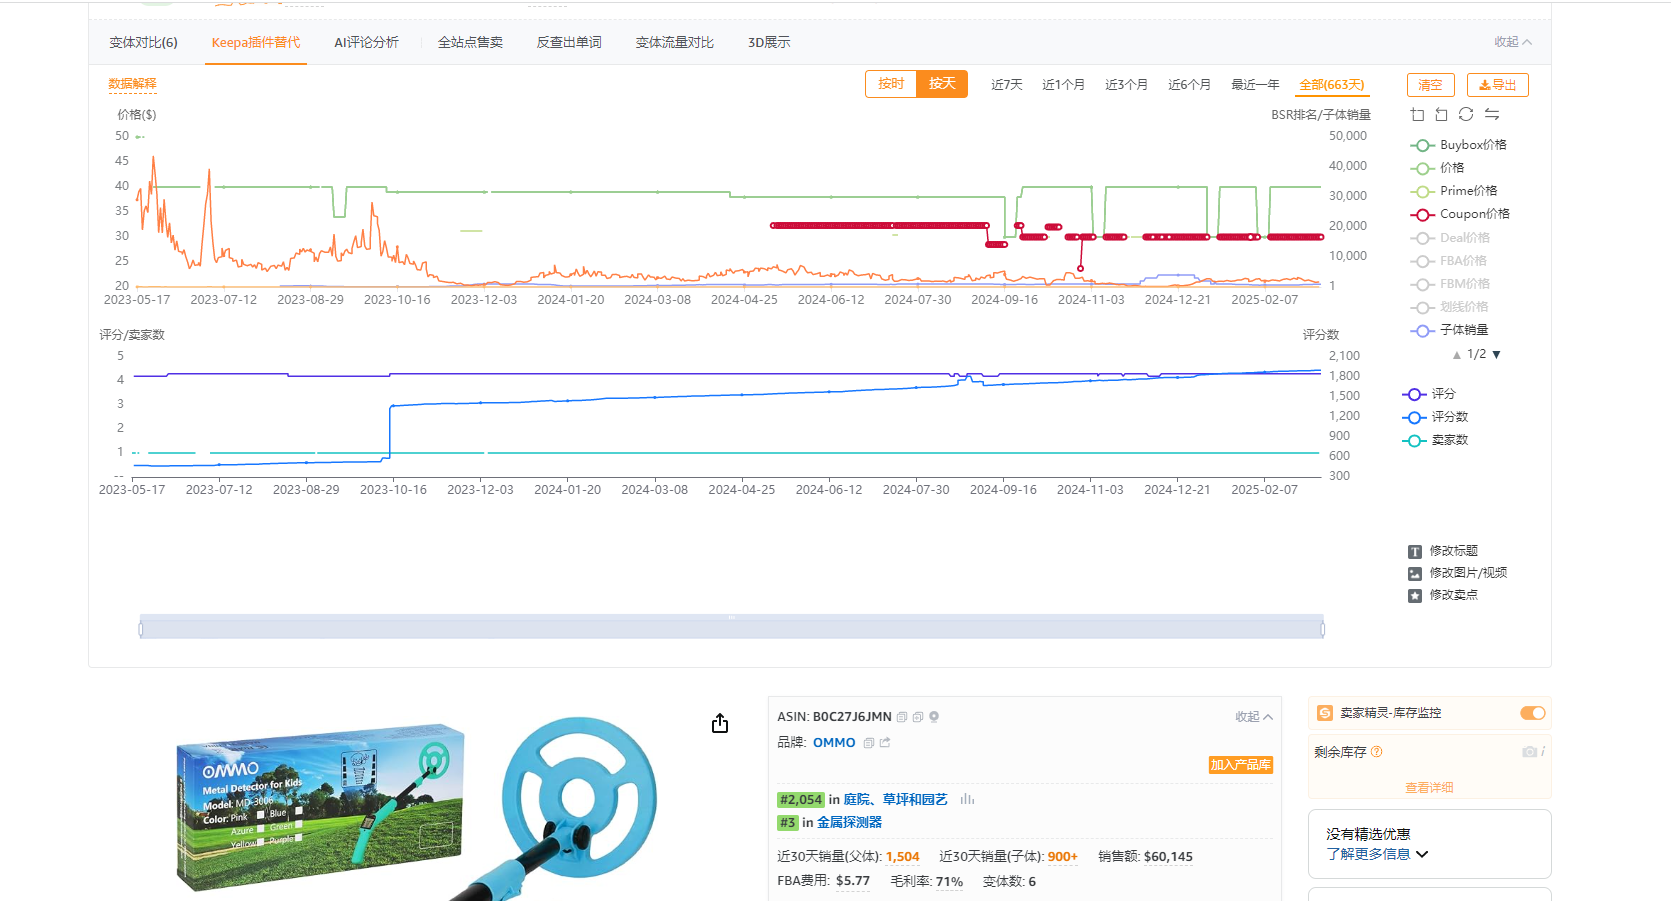This screenshot has width=1671, height=901.
Task: Turn off 库存监控 switch
Action: [x=1533, y=713]
